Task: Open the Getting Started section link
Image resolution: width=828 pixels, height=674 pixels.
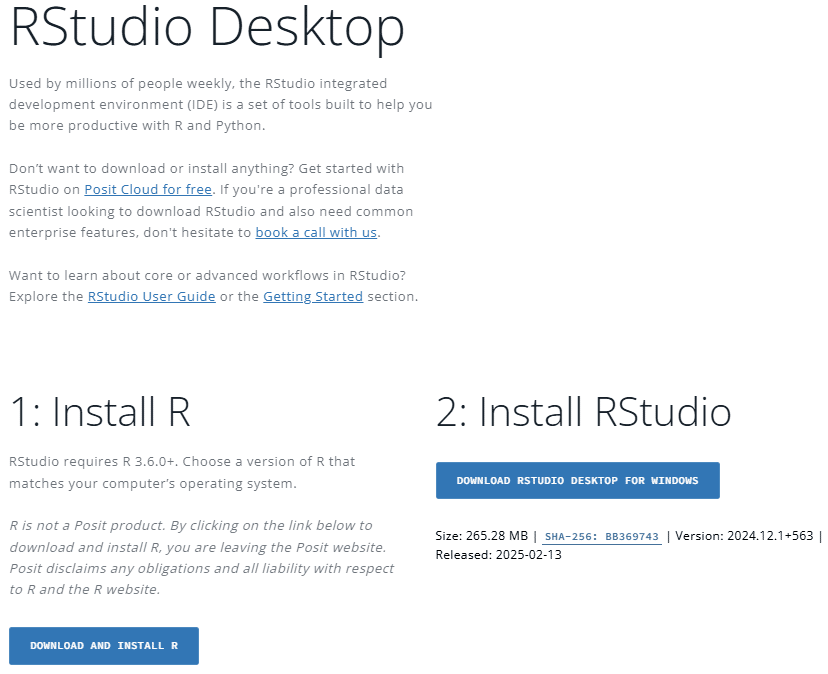Action: 312,296
